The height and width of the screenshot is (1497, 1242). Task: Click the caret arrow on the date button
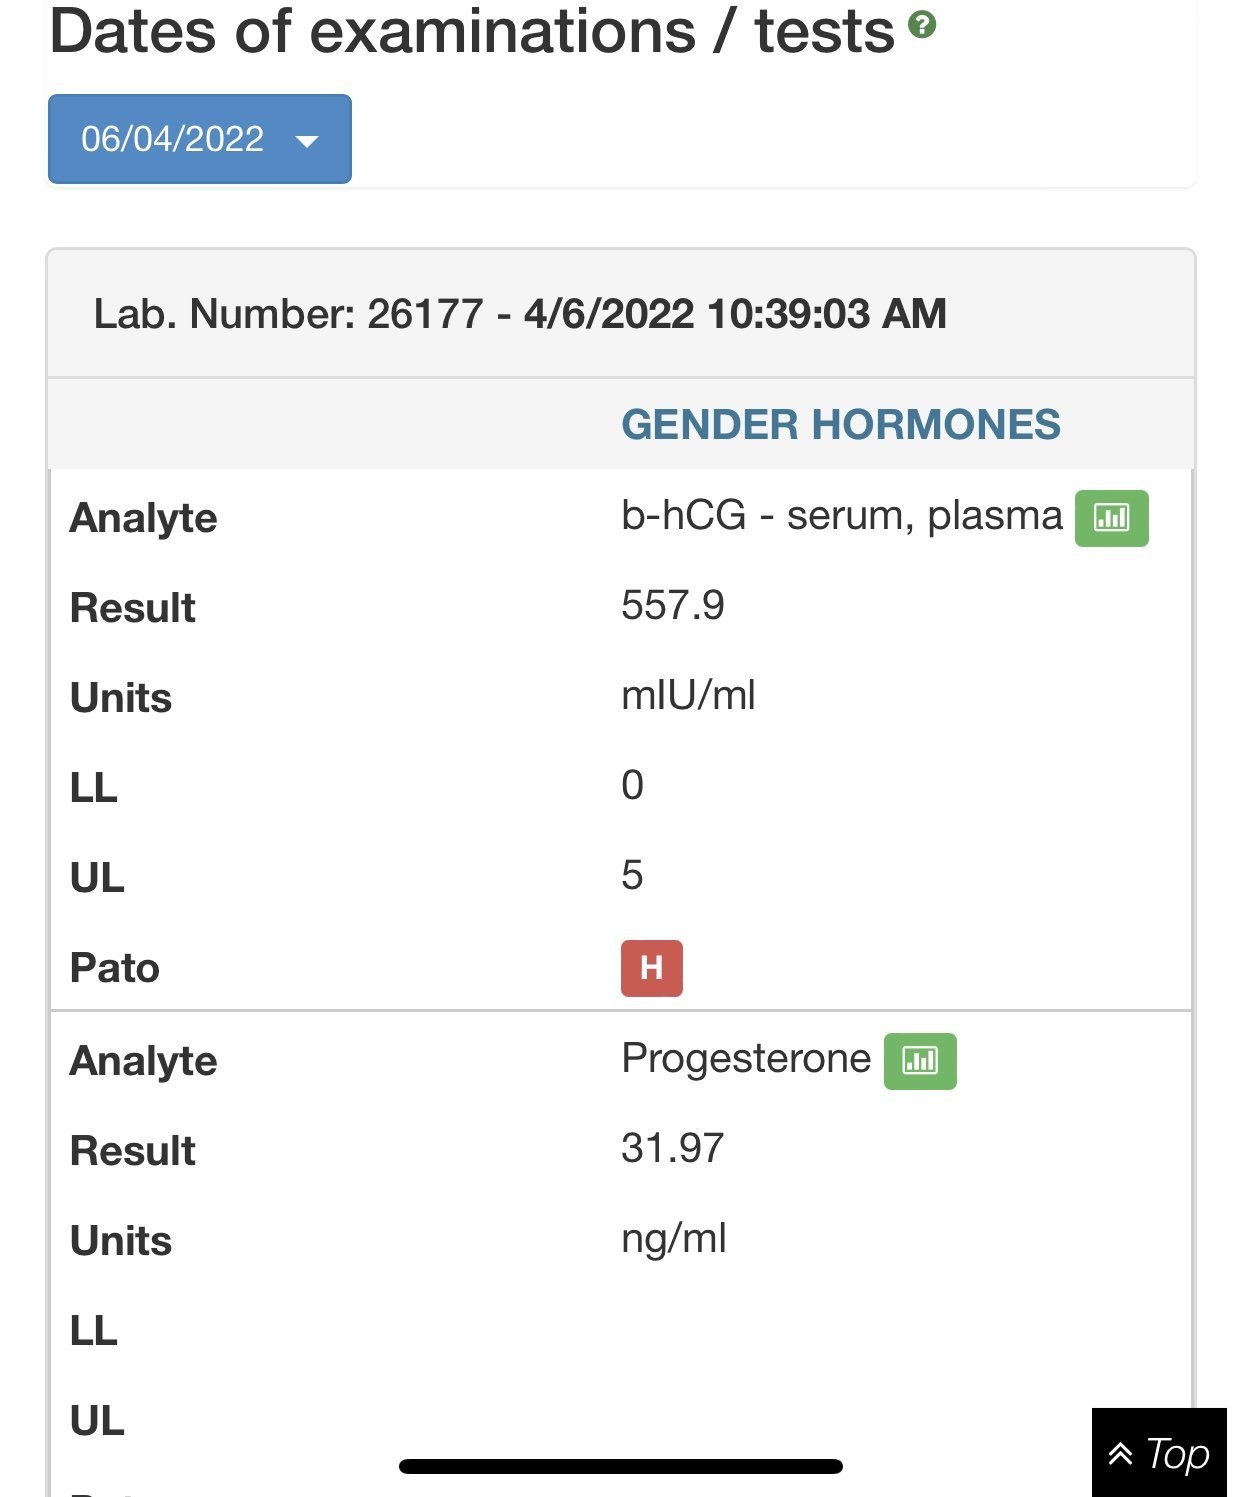(x=307, y=141)
